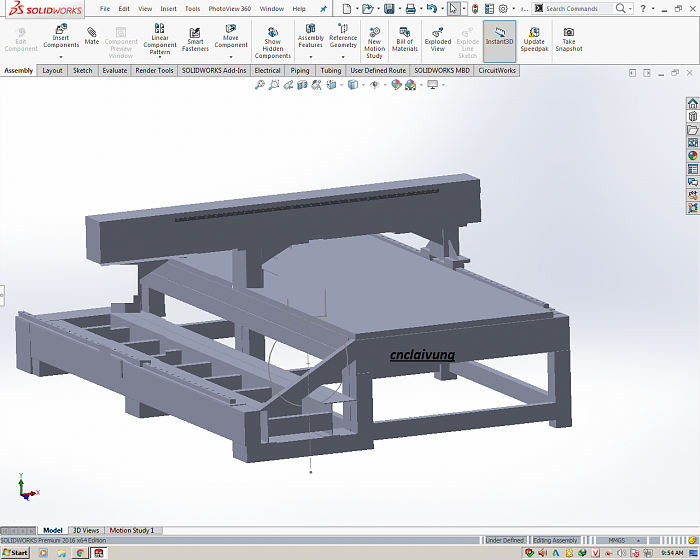Viewport: 700px width, 560px height.
Task: Click Previous View icon
Action: pos(288,85)
